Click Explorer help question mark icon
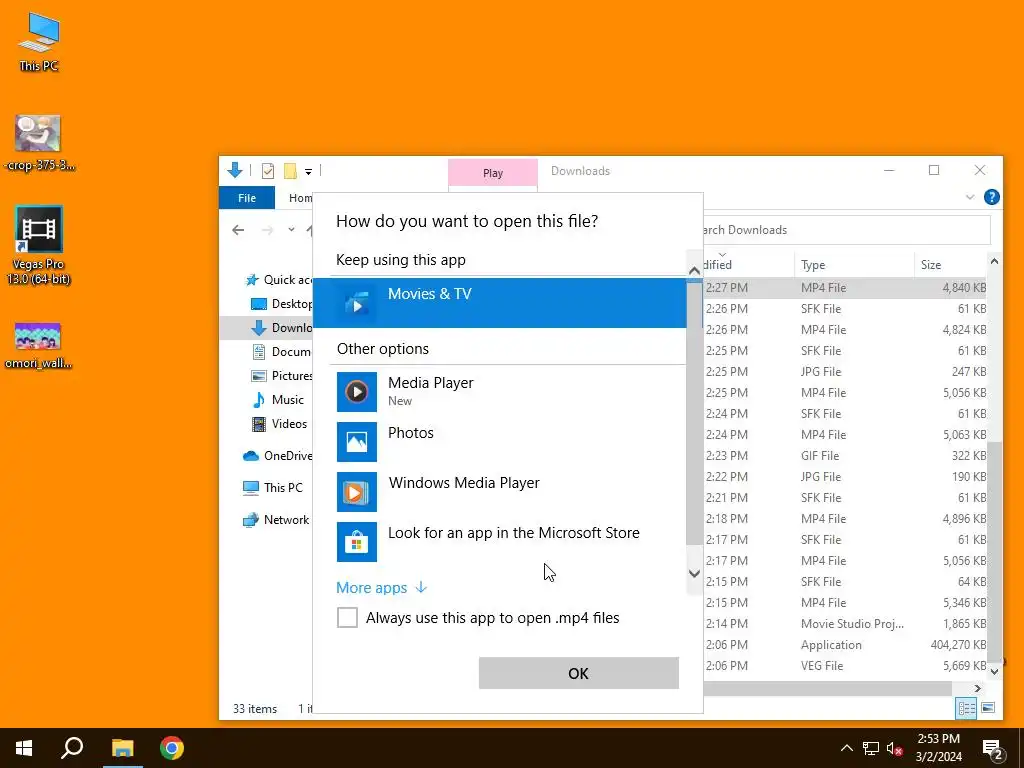Image resolution: width=1024 pixels, height=768 pixels. [x=991, y=197]
